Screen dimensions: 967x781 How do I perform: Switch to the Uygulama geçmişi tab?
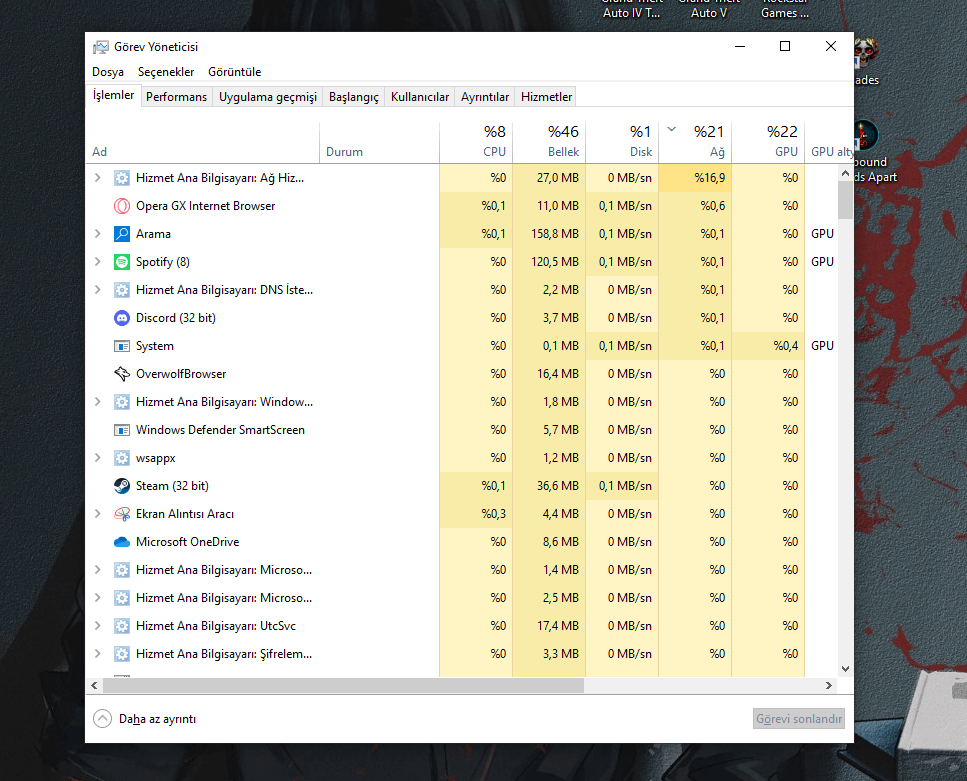coord(268,97)
